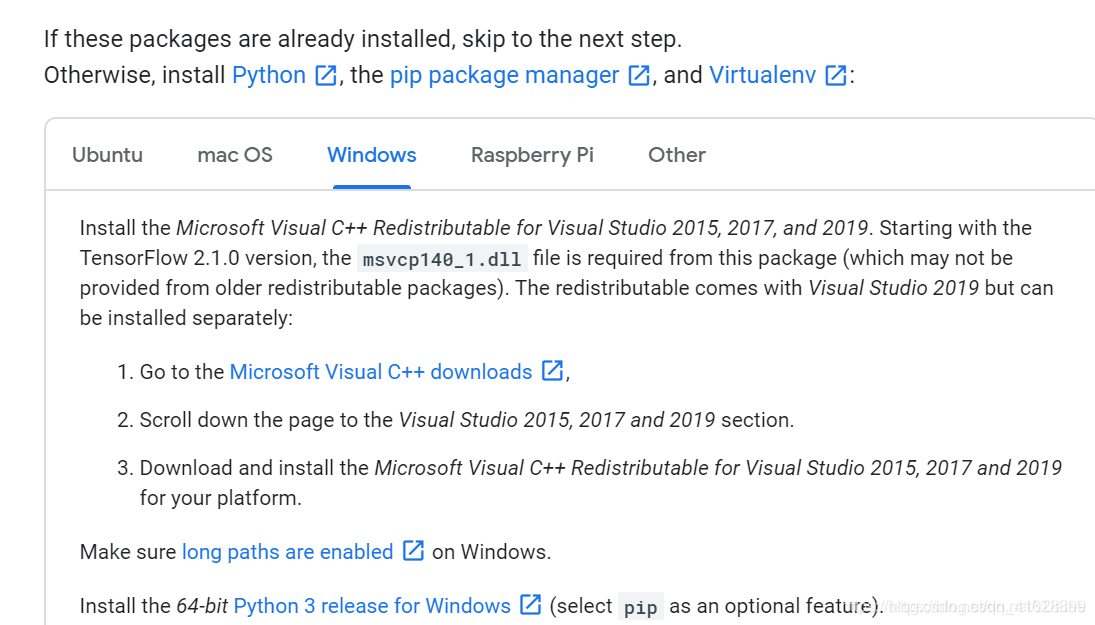Viewport: 1095px width, 625px height.
Task: Click external-link icon next to Python
Action: point(326,75)
